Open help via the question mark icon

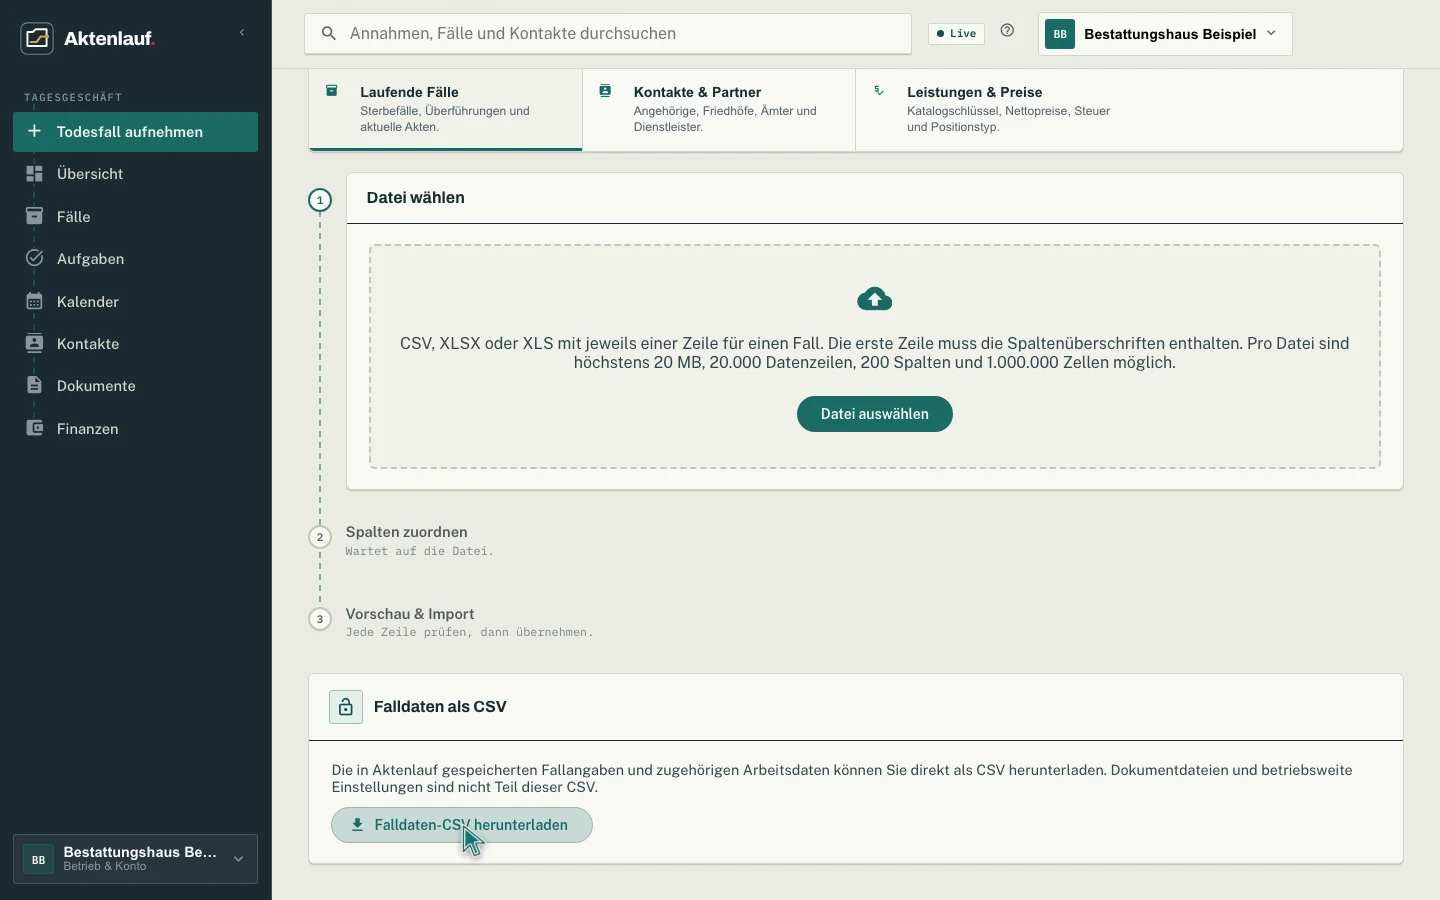tap(1008, 31)
